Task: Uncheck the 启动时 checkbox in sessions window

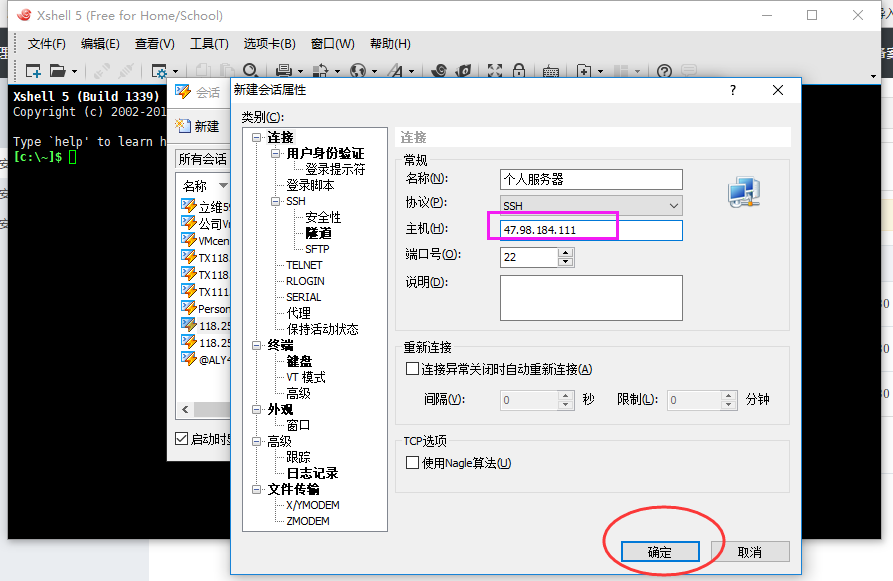Action: point(182,439)
